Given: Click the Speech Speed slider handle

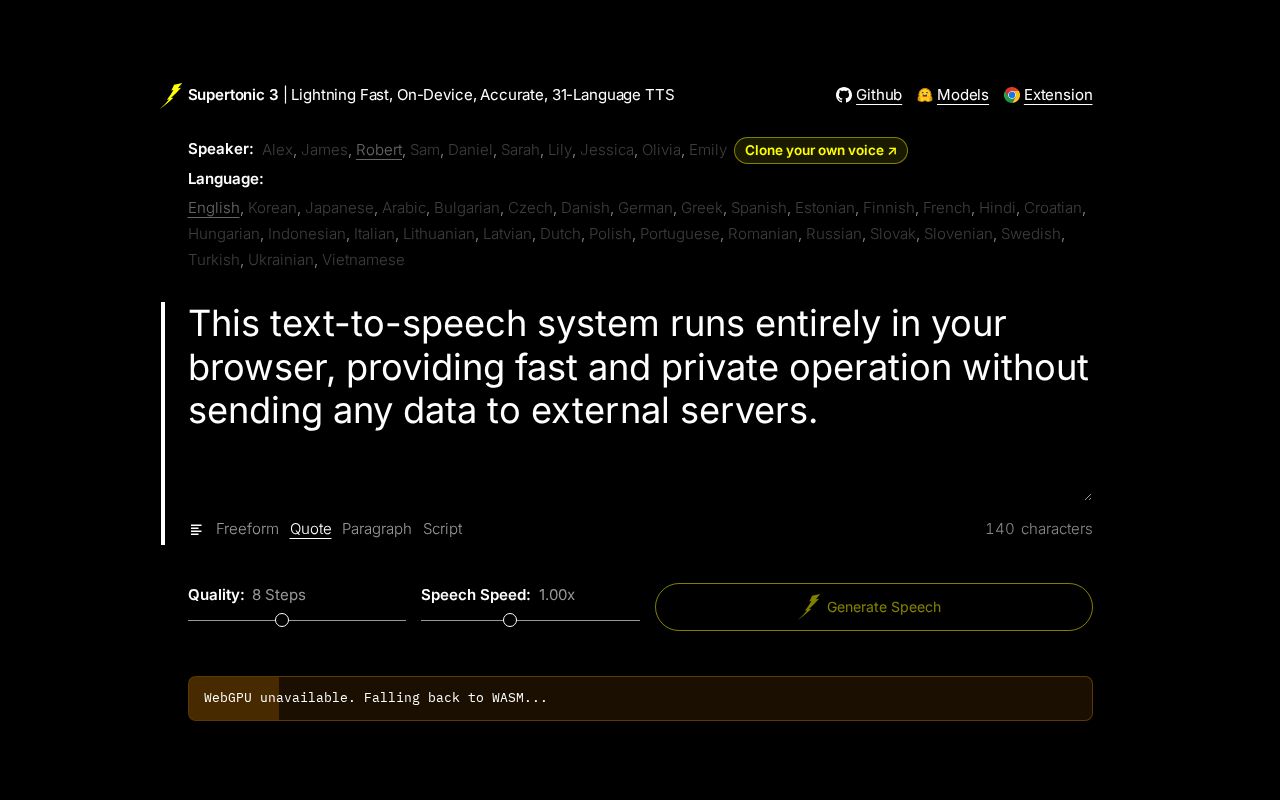Looking at the screenshot, I should tap(510, 620).
